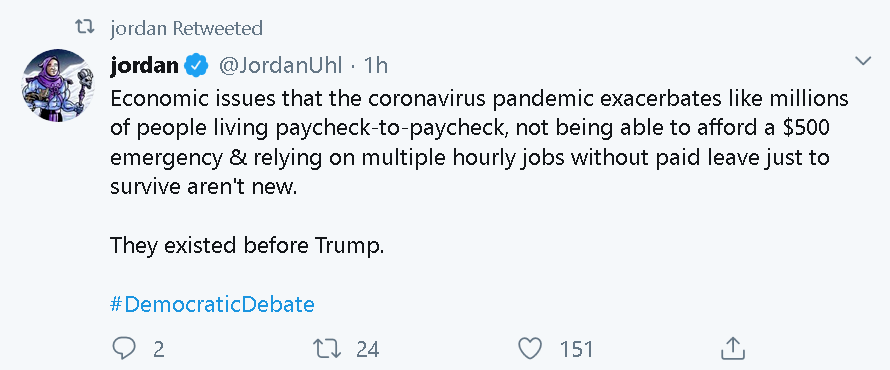Open the @JordanUhl handle profile

[x=280, y=66]
